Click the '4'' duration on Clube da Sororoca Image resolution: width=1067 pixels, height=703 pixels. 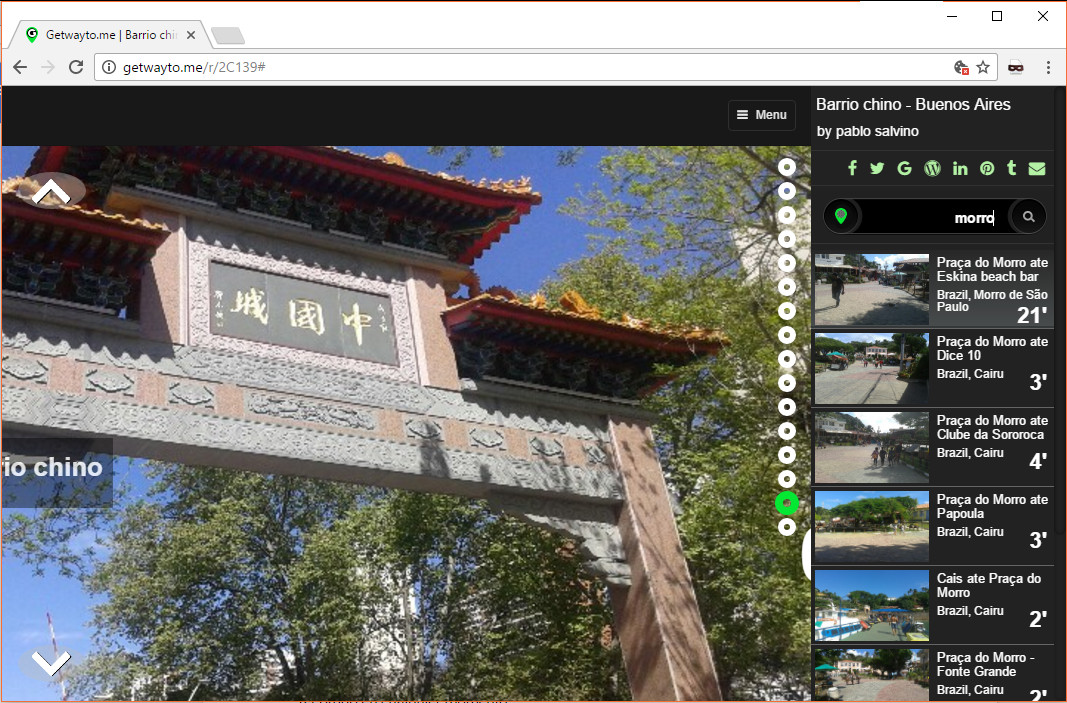click(1038, 461)
